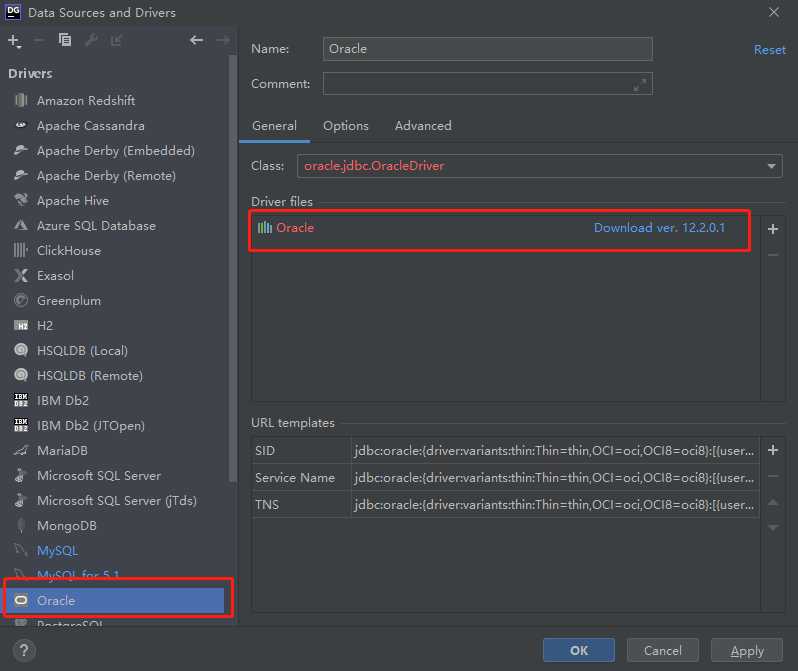Move URL template up arrow
The image size is (798, 671).
[x=773, y=502]
